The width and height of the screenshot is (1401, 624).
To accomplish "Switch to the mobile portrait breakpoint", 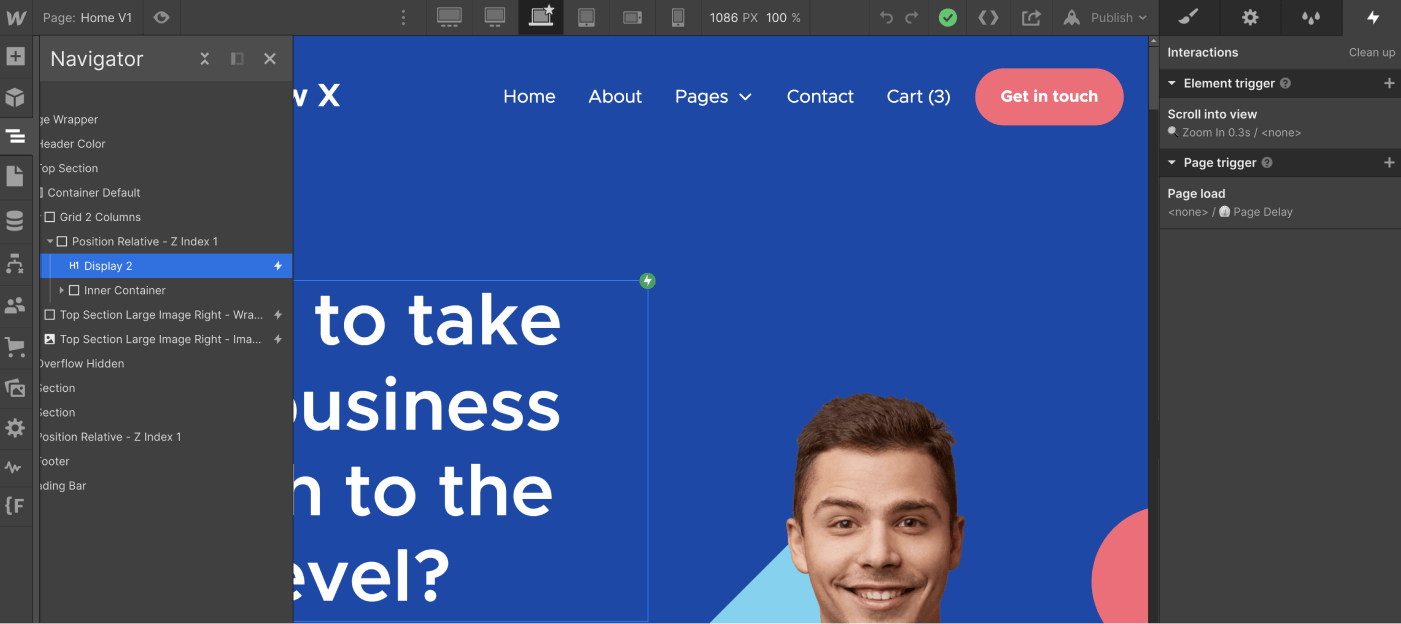I will [x=678, y=17].
